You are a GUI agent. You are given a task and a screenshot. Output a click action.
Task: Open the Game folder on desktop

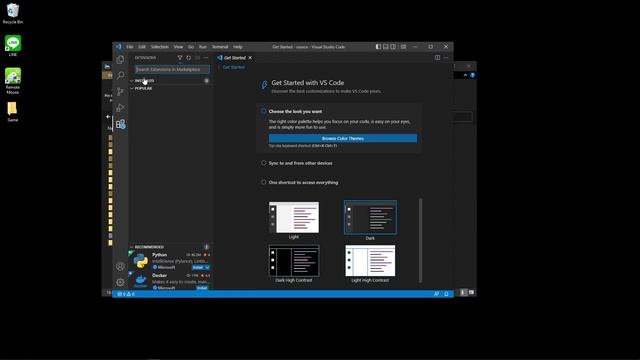pyautogui.click(x=13, y=112)
